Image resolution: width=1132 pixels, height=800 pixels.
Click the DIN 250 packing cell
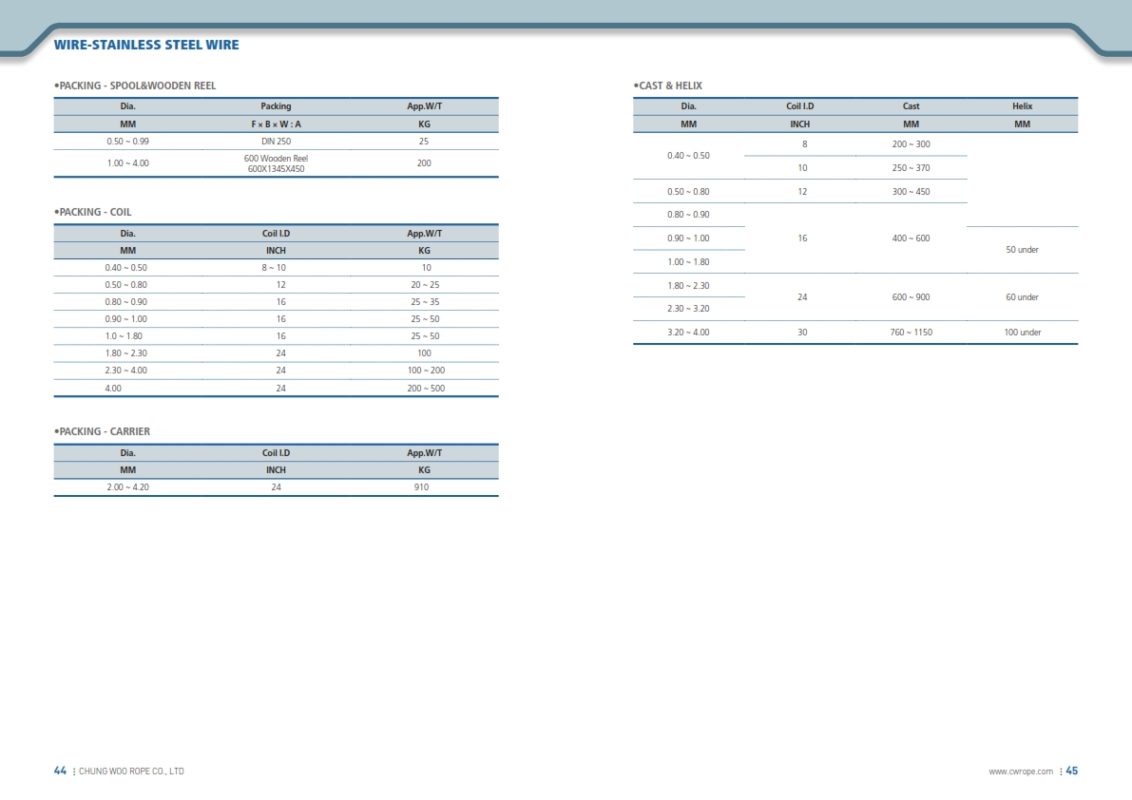(276, 141)
